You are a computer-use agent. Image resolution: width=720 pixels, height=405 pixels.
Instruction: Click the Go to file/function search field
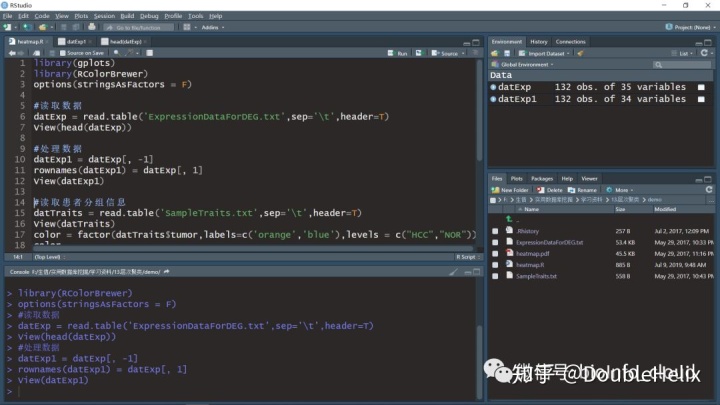139,28
